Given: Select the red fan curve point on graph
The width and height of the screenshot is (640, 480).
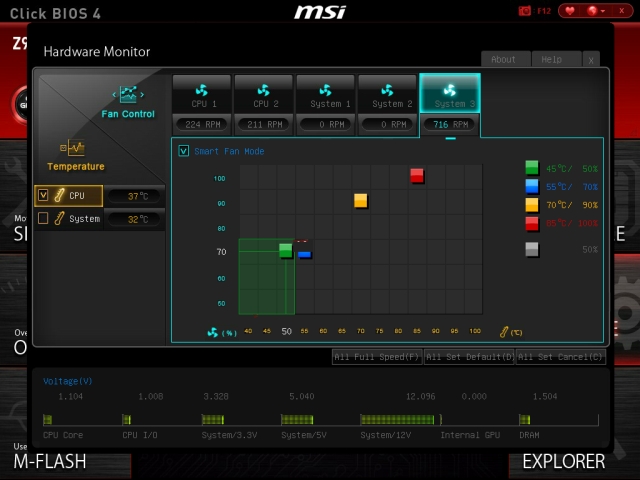Looking at the screenshot, I should [x=417, y=176].
